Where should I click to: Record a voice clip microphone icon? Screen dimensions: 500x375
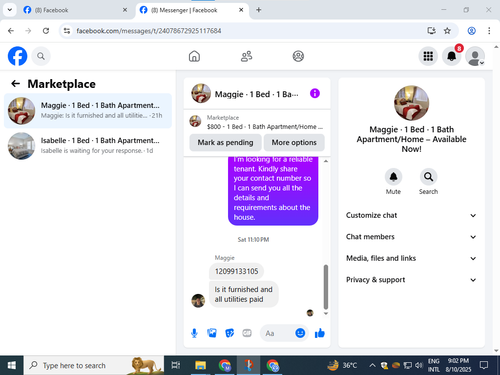(194, 333)
